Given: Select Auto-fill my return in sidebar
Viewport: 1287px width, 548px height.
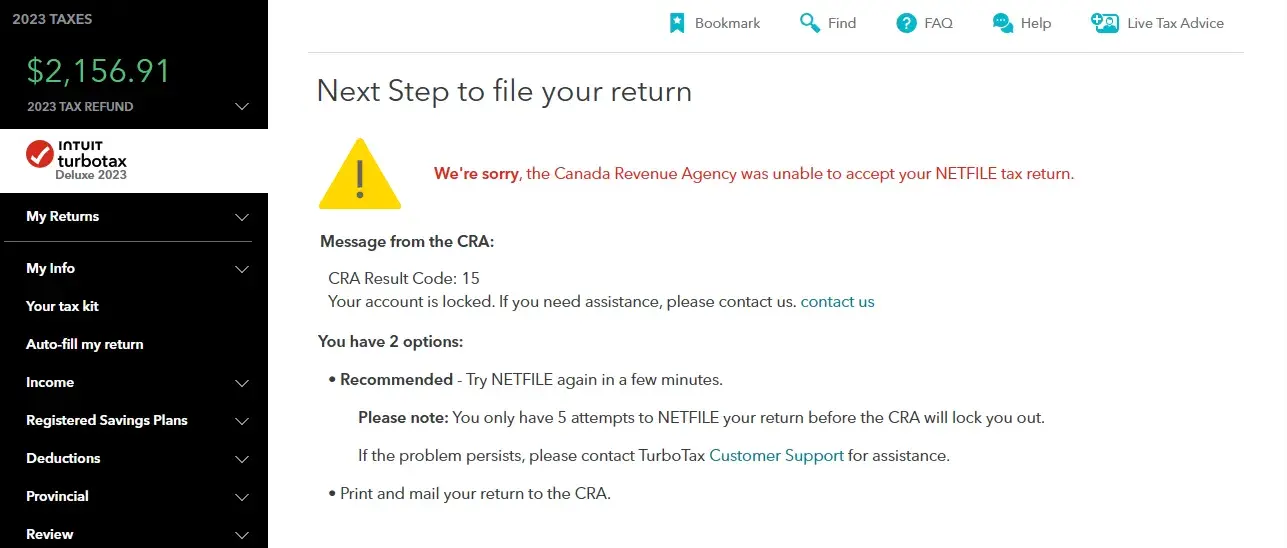Looking at the screenshot, I should pos(85,344).
